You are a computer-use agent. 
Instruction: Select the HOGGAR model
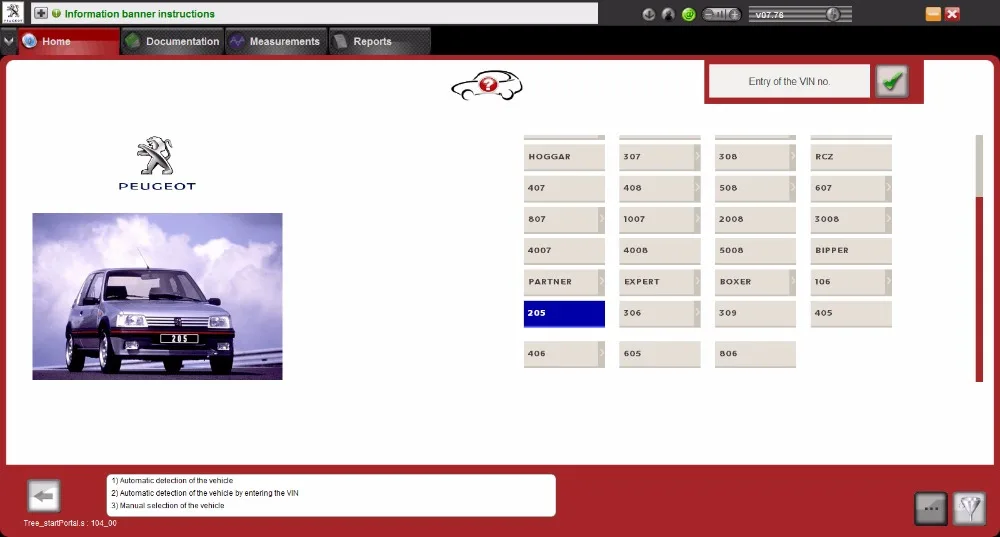point(564,157)
